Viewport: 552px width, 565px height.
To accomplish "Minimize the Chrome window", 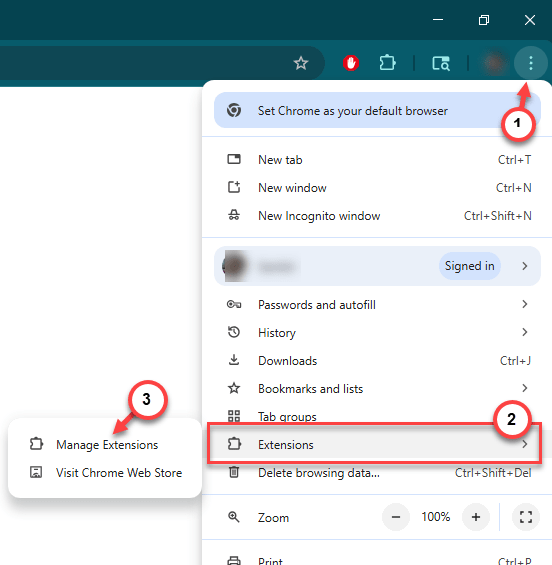I will 438,20.
